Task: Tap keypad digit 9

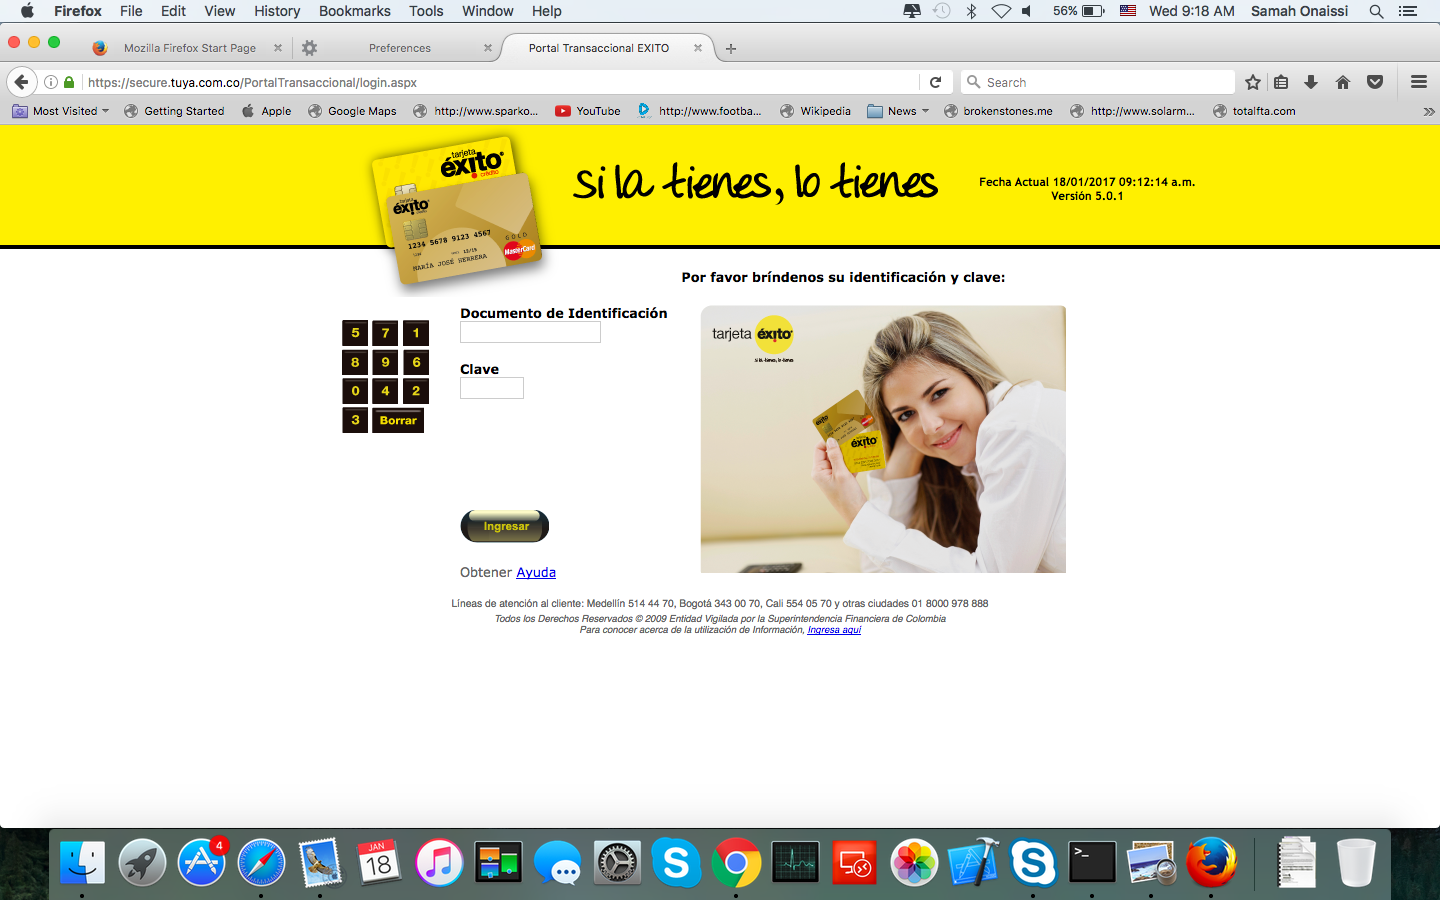Action: (x=385, y=362)
